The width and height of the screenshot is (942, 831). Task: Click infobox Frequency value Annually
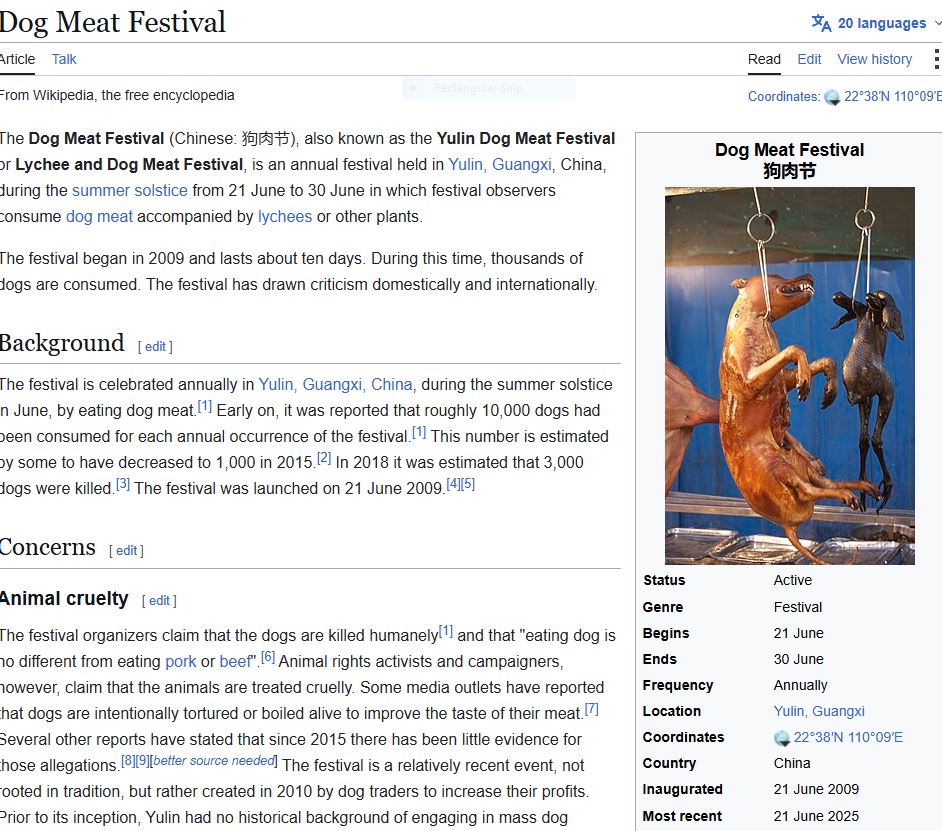(x=800, y=685)
